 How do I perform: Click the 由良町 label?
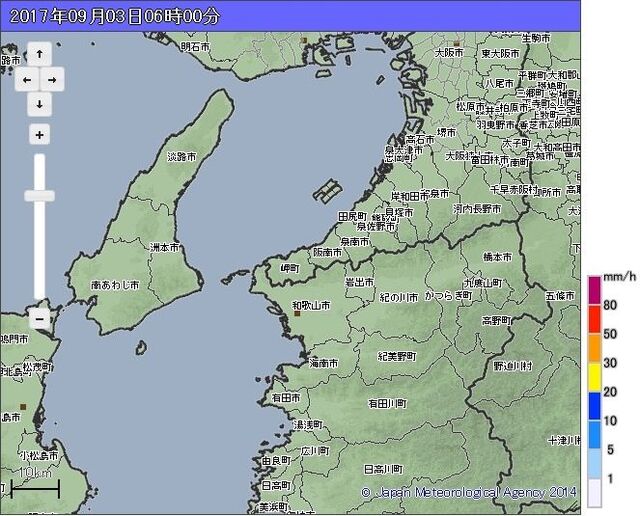coord(276,460)
